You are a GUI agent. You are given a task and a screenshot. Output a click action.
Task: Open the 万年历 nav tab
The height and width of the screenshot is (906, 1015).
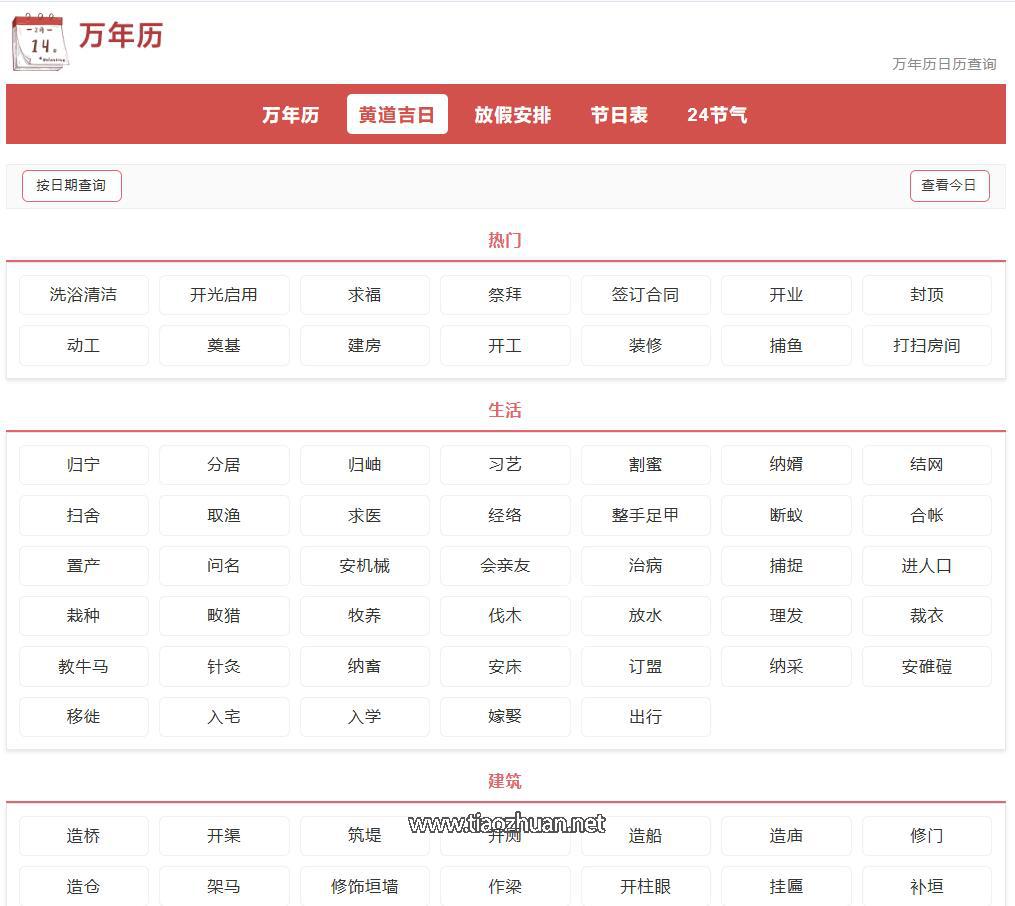(290, 115)
